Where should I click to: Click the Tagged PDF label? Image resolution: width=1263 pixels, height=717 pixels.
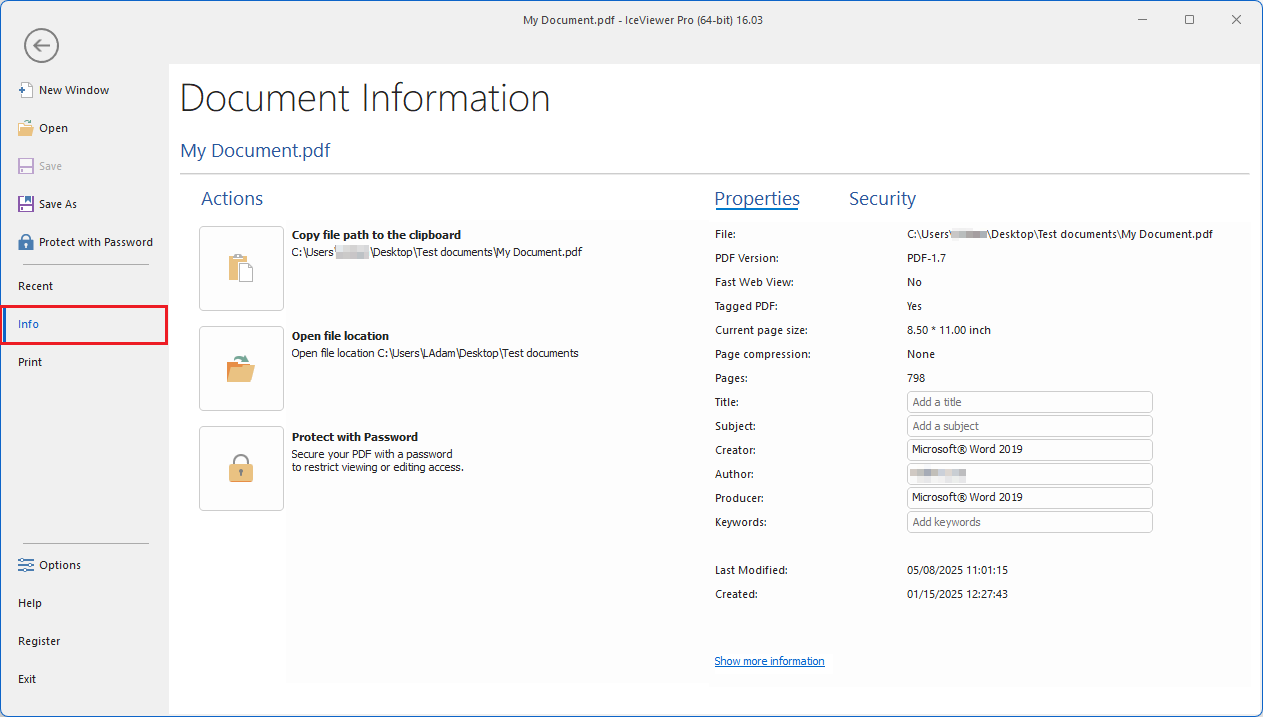[x=746, y=306]
